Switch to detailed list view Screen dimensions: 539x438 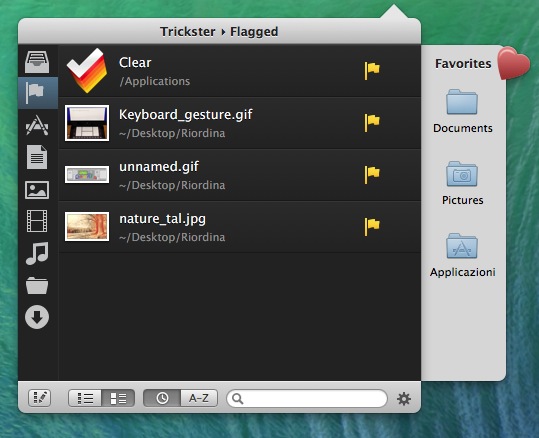(118, 398)
